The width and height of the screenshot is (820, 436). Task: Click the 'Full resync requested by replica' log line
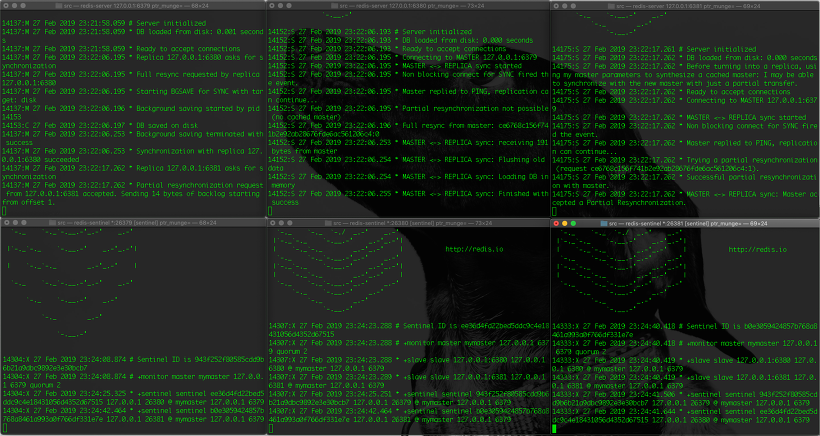coord(132,78)
